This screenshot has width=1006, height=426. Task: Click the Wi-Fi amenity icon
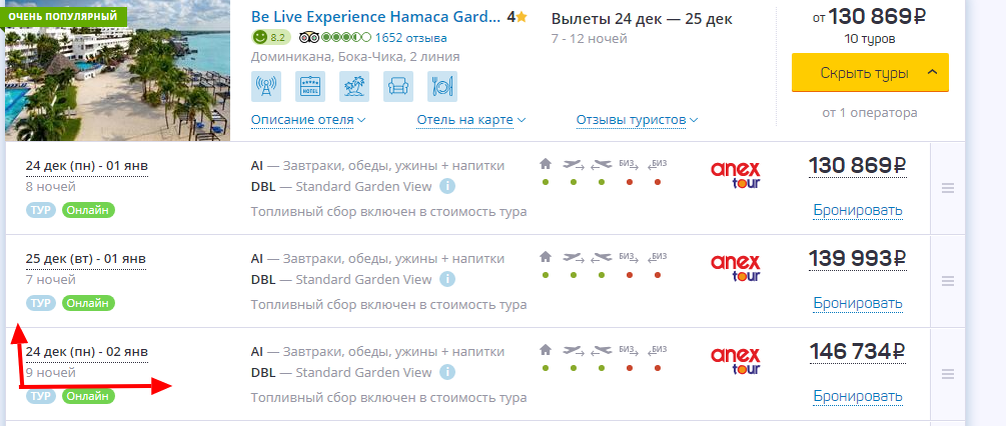coord(266,86)
